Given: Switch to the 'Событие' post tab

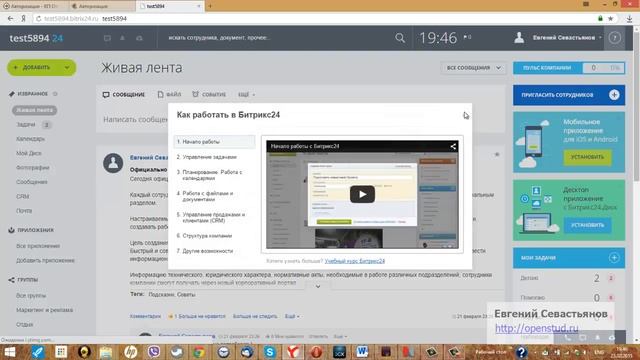Looking at the screenshot, I should pyautogui.click(x=209, y=94).
